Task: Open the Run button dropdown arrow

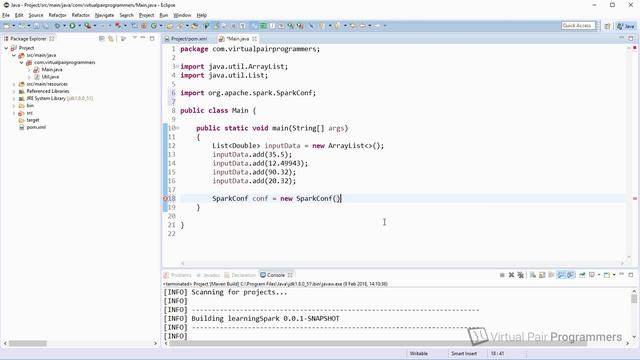Action: pyautogui.click(x=79, y=26)
